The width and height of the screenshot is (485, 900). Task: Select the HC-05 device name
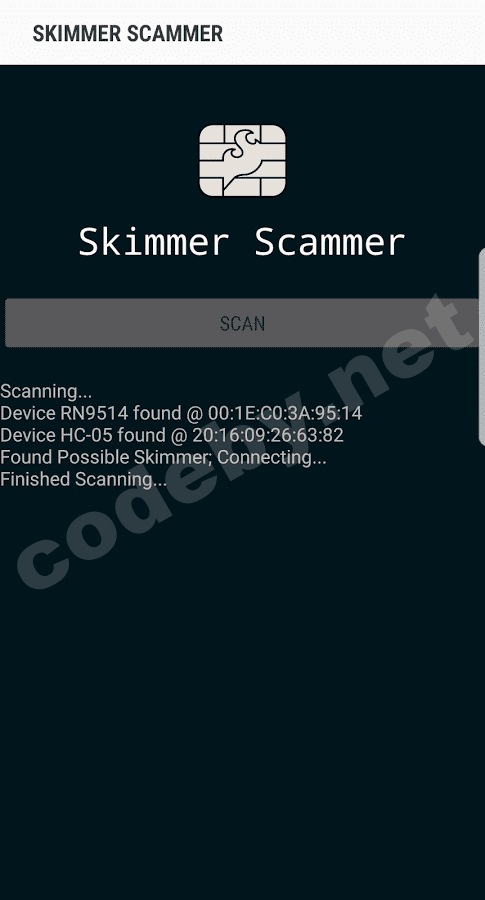tap(86, 435)
